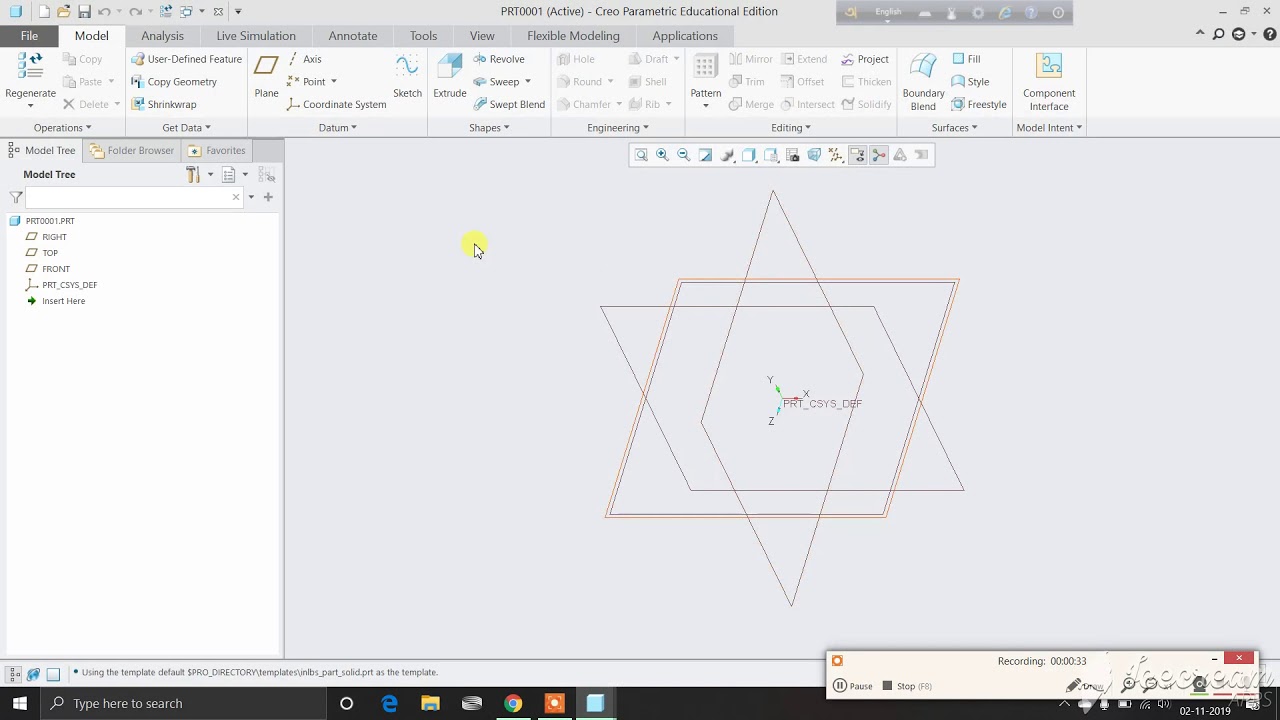Open the Favorites navigator tab
Viewport: 1280px width, 720px height.
coord(217,150)
